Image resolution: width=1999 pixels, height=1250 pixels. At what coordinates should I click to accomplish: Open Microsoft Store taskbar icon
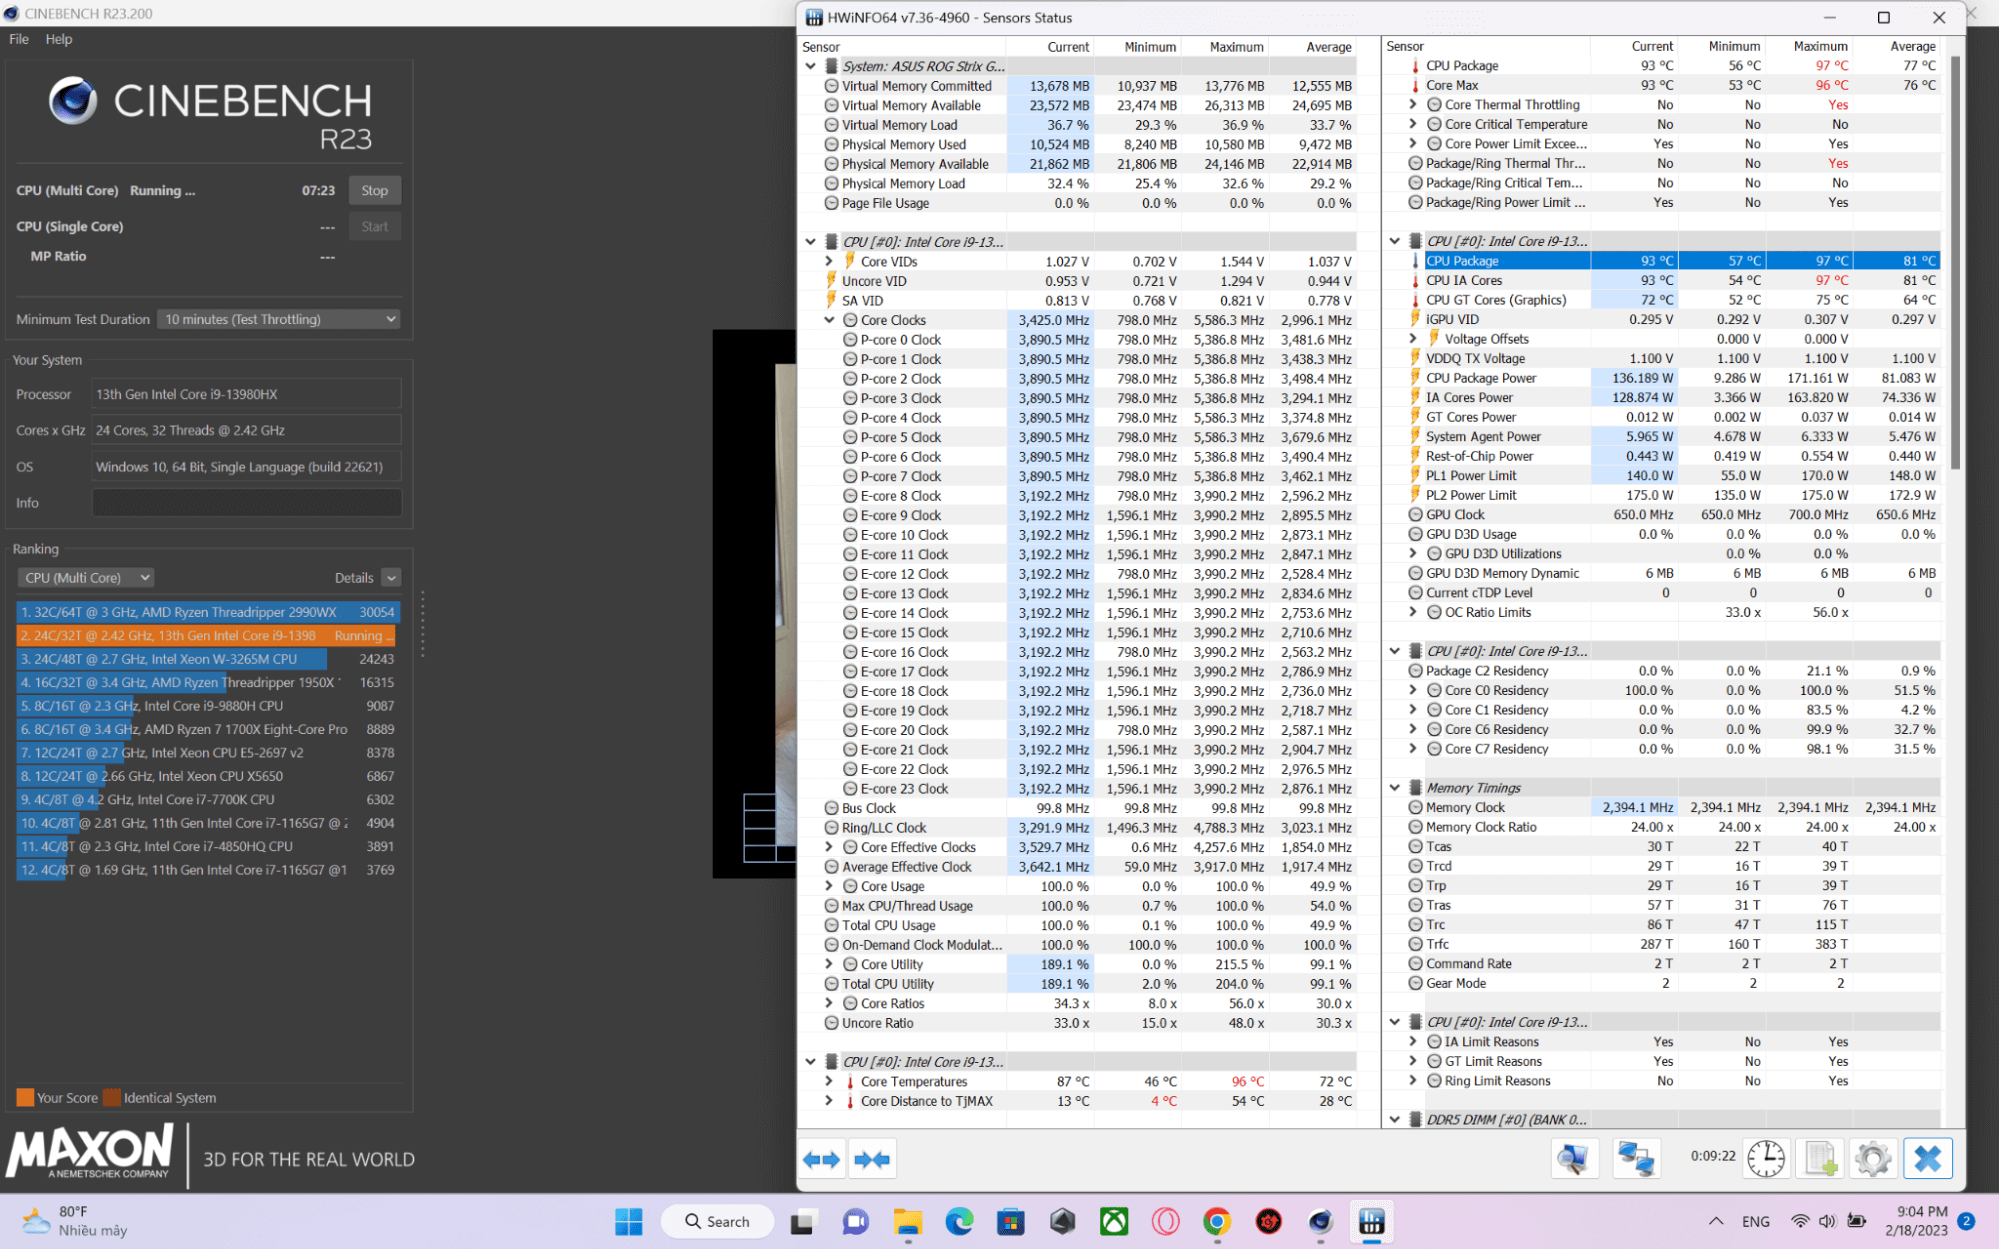(x=1010, y=1222)
